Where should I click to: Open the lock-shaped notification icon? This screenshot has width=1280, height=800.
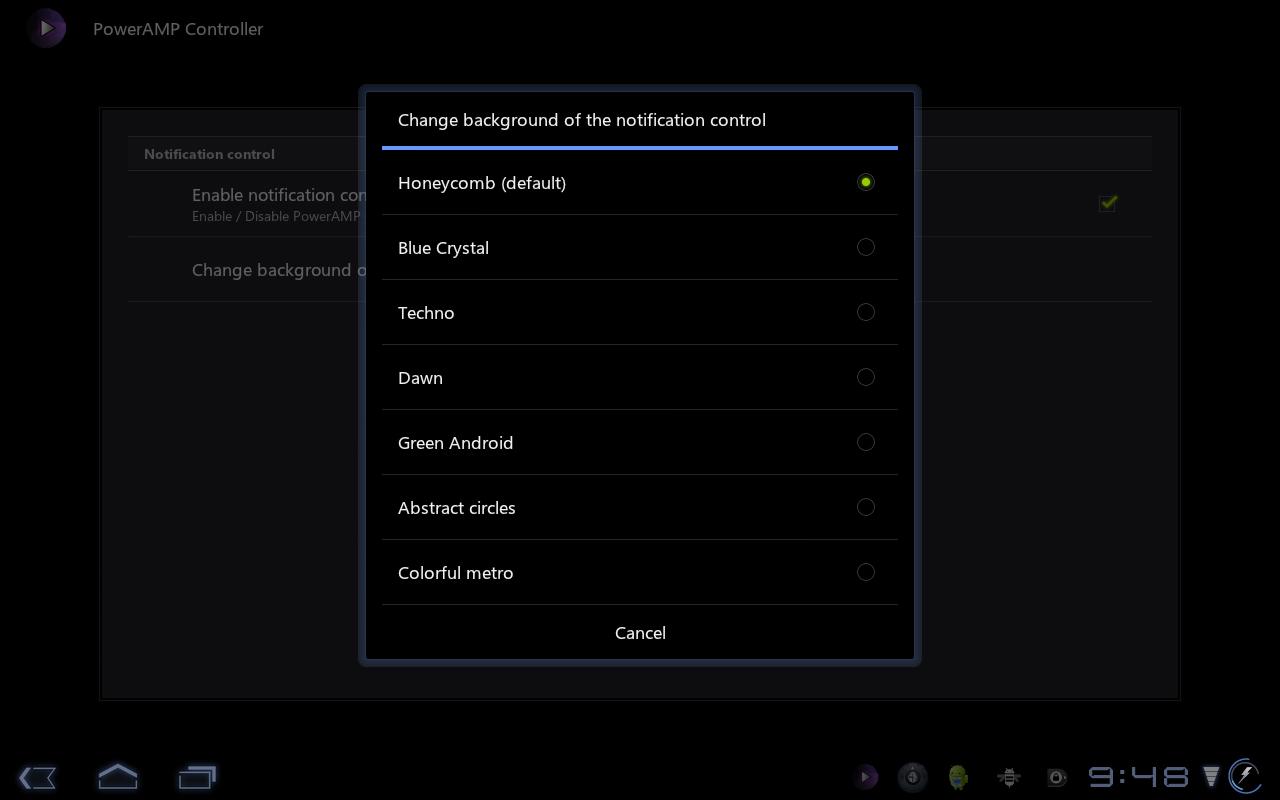click(1056, 777)
